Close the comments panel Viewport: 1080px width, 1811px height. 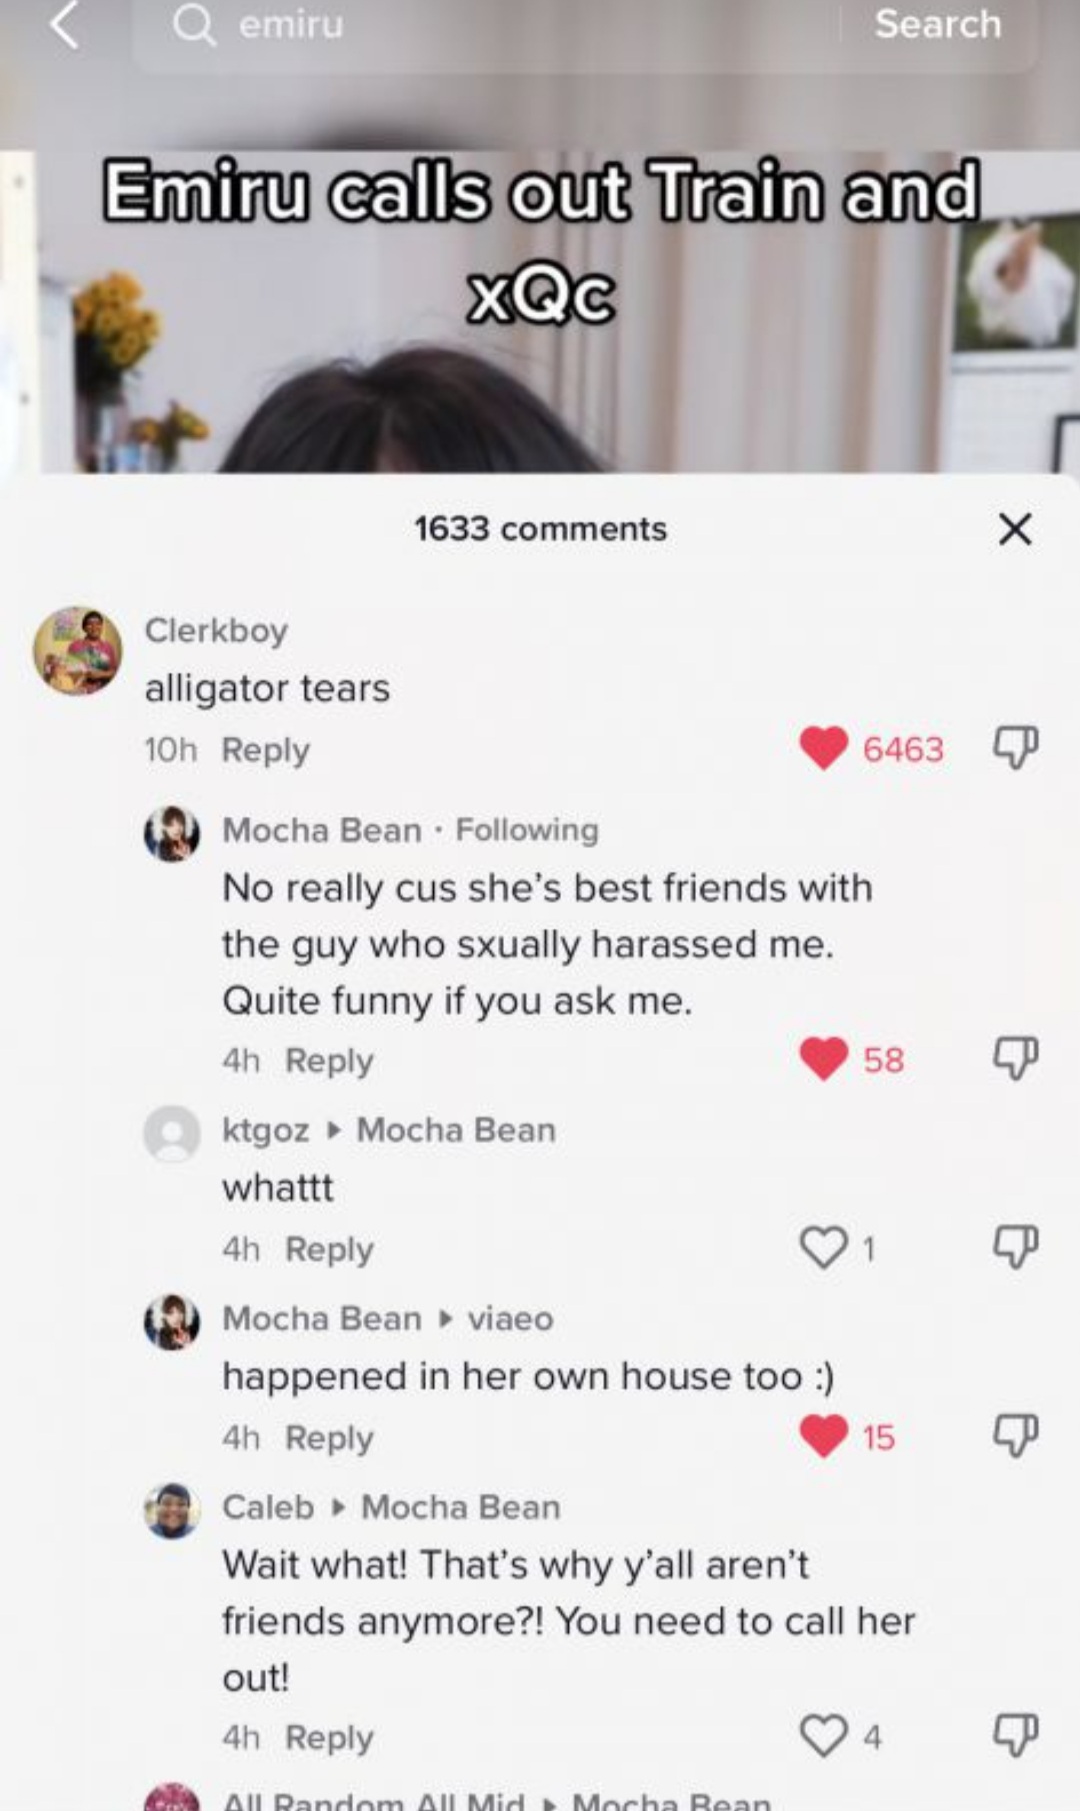click(x=1015, y=528)
